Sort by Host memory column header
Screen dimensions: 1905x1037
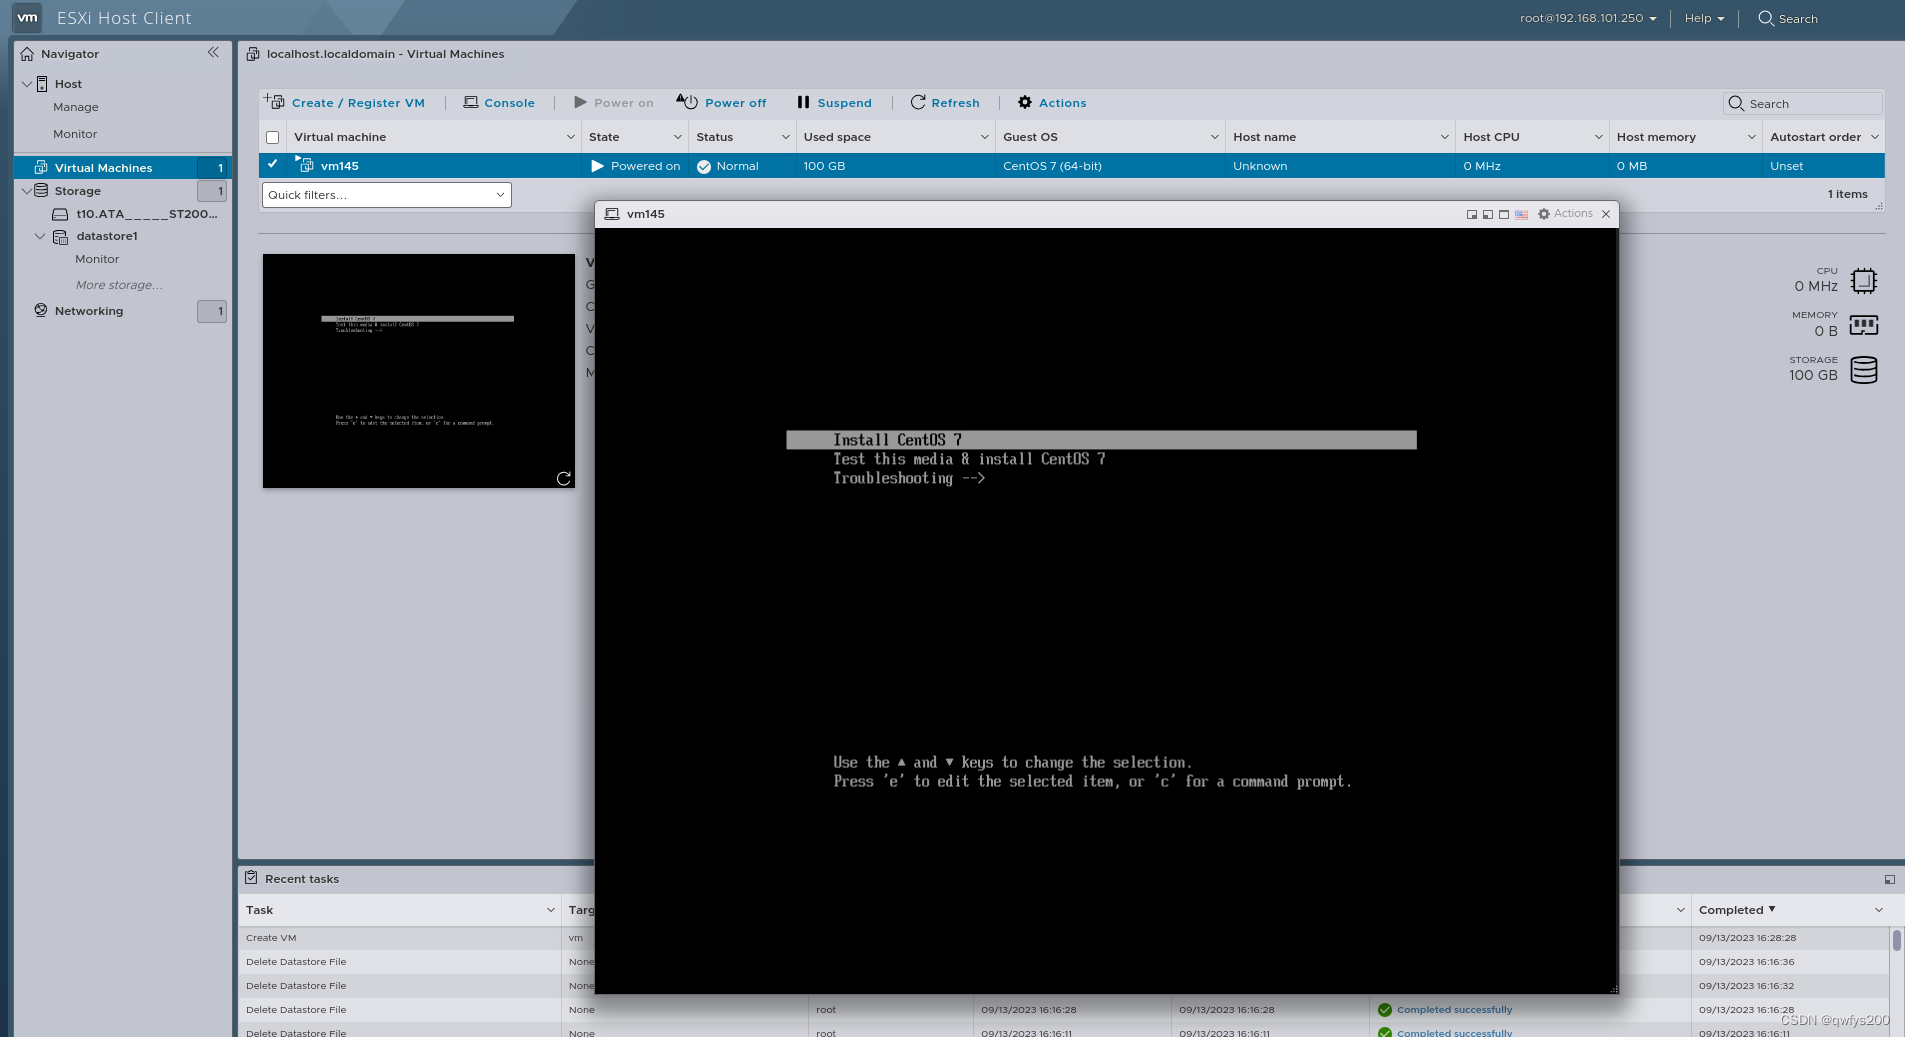pyautogui.click(x=1656, y=137)
